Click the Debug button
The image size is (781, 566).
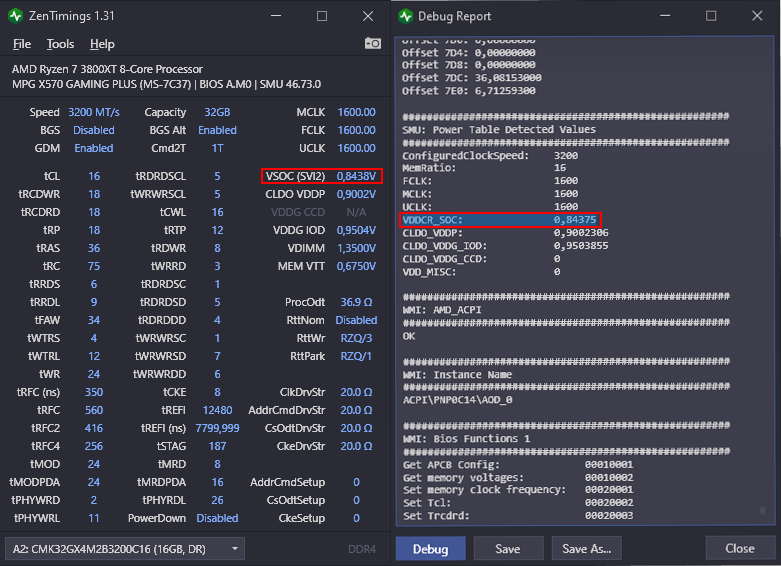430,549
